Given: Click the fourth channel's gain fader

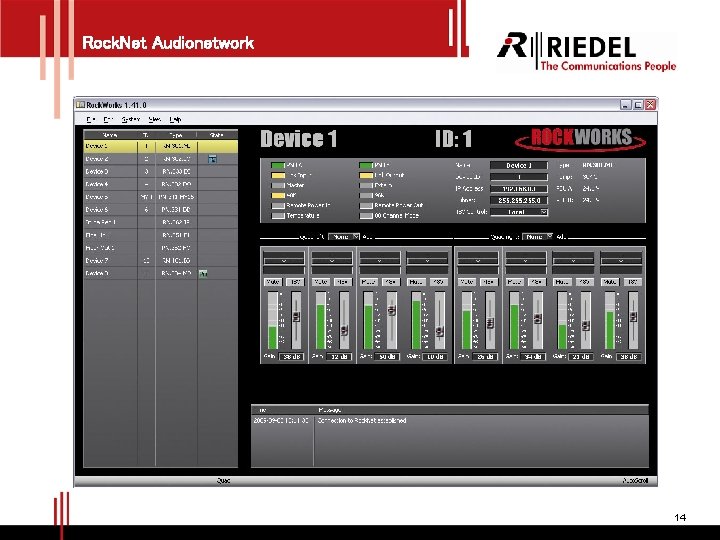Looking at the screenshot, I should point(439,331).
